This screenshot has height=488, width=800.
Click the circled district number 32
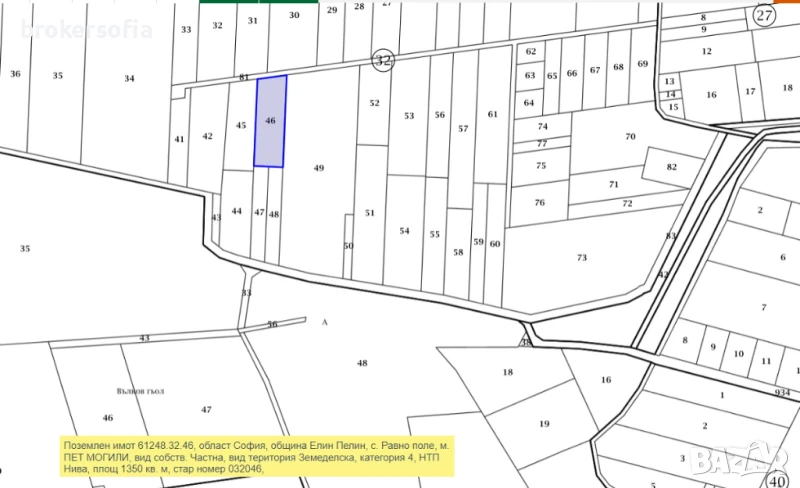pos(382,60)
